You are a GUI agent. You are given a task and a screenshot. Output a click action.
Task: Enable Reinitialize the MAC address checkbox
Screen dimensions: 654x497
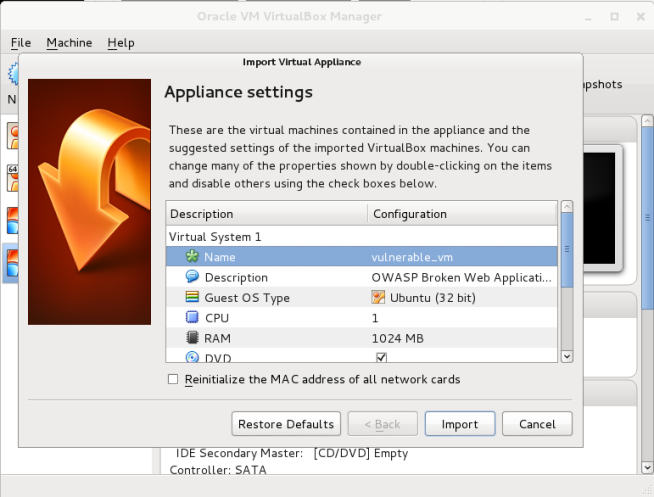click(173, 380)
